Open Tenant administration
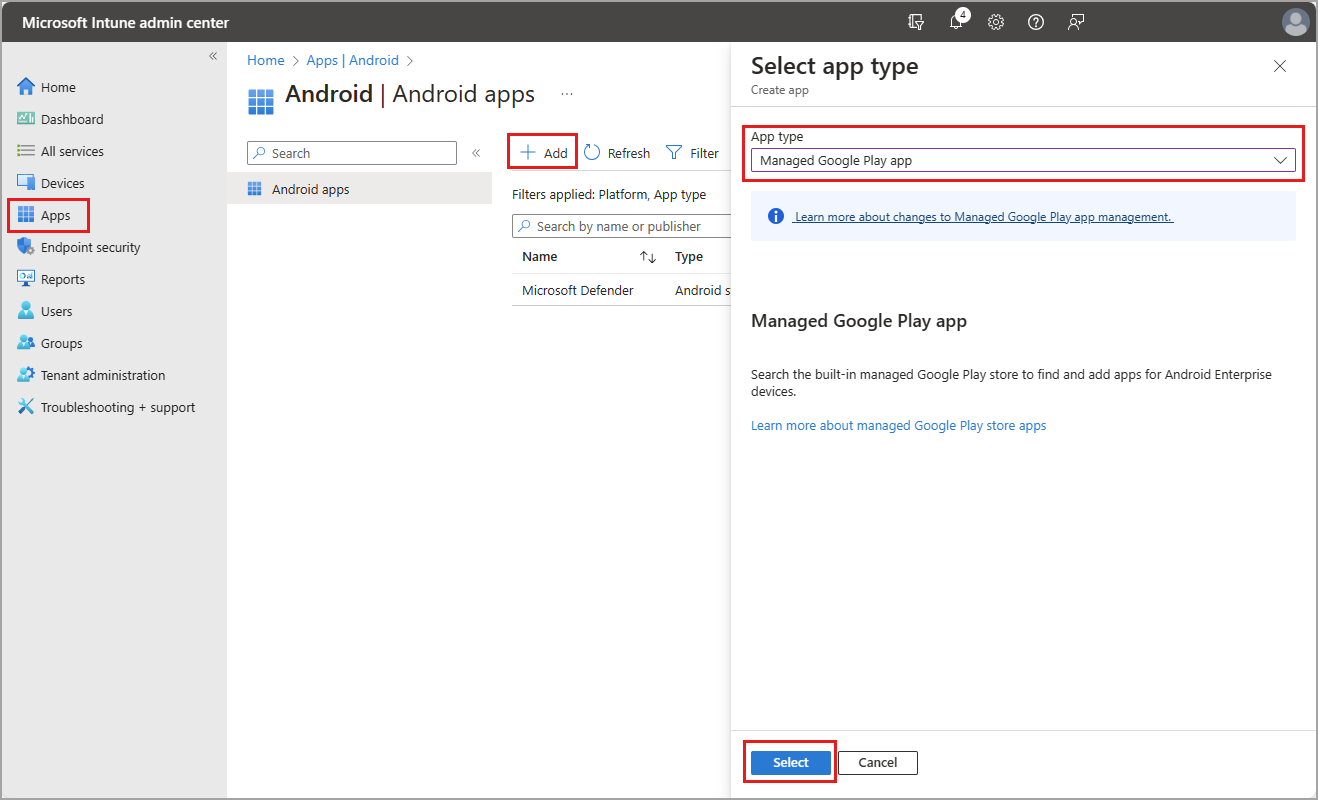This screenshot has height=800, width=1318. (103, 375)
